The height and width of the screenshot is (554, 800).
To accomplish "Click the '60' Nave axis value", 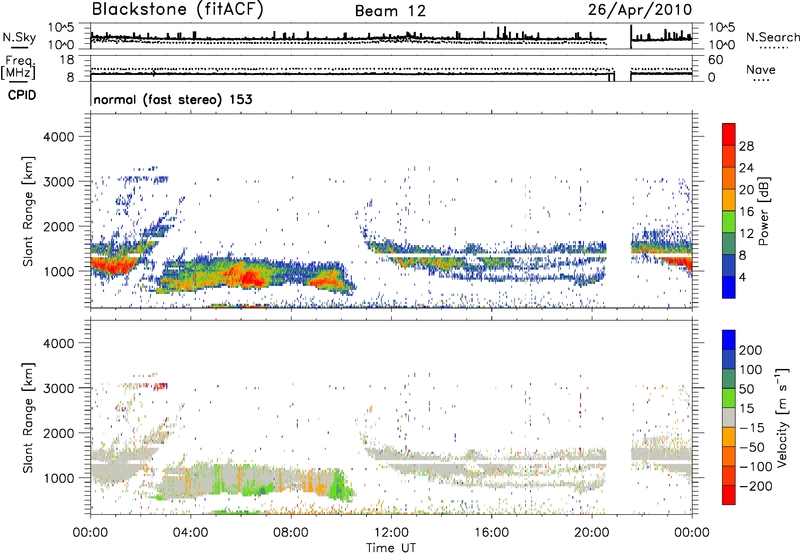I will coord(715,60).
